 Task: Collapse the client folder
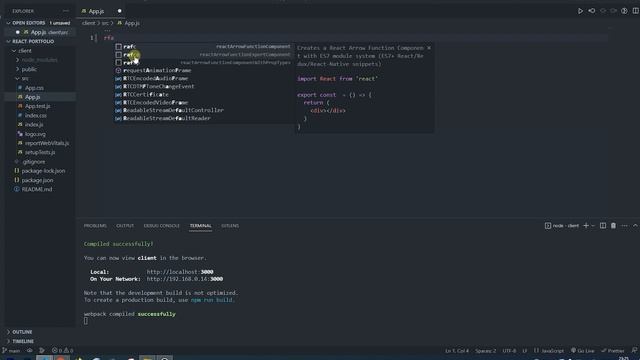39,51
